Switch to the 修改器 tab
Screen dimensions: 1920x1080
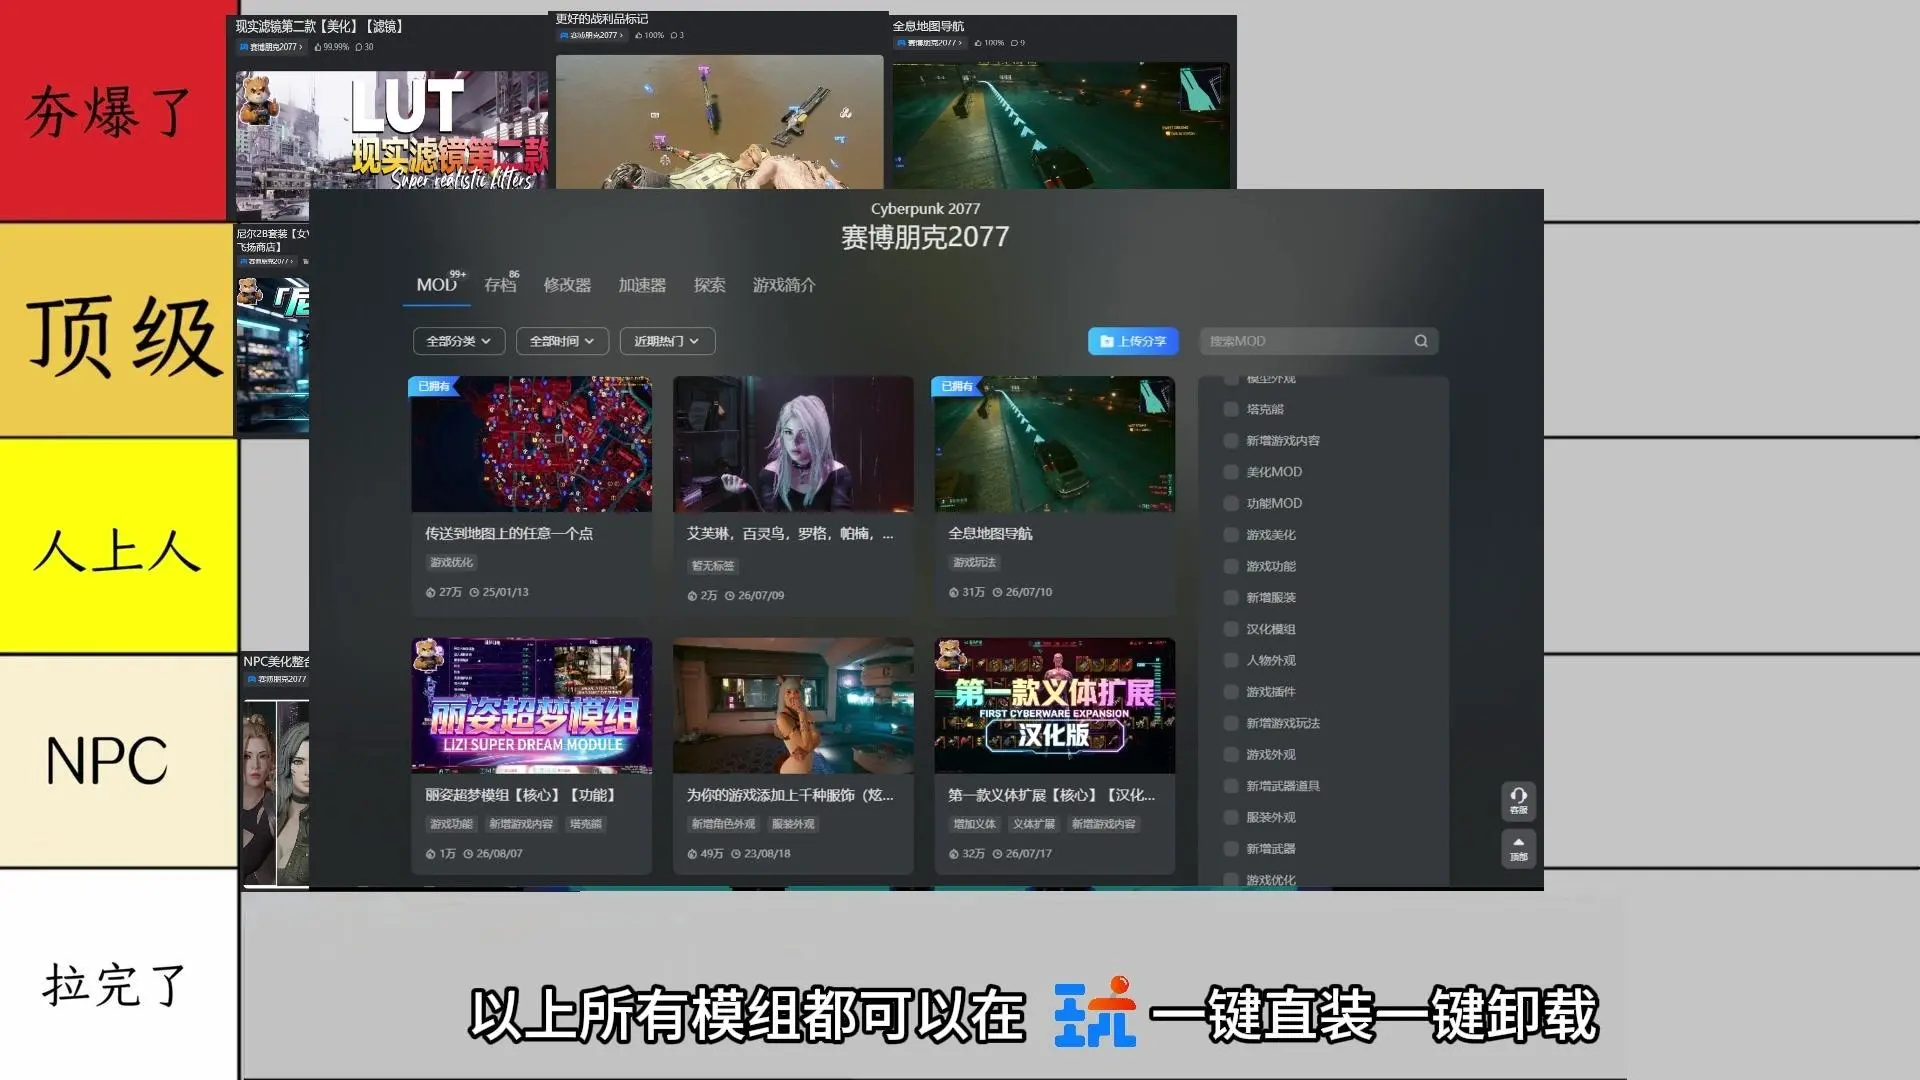pos(567,285)
